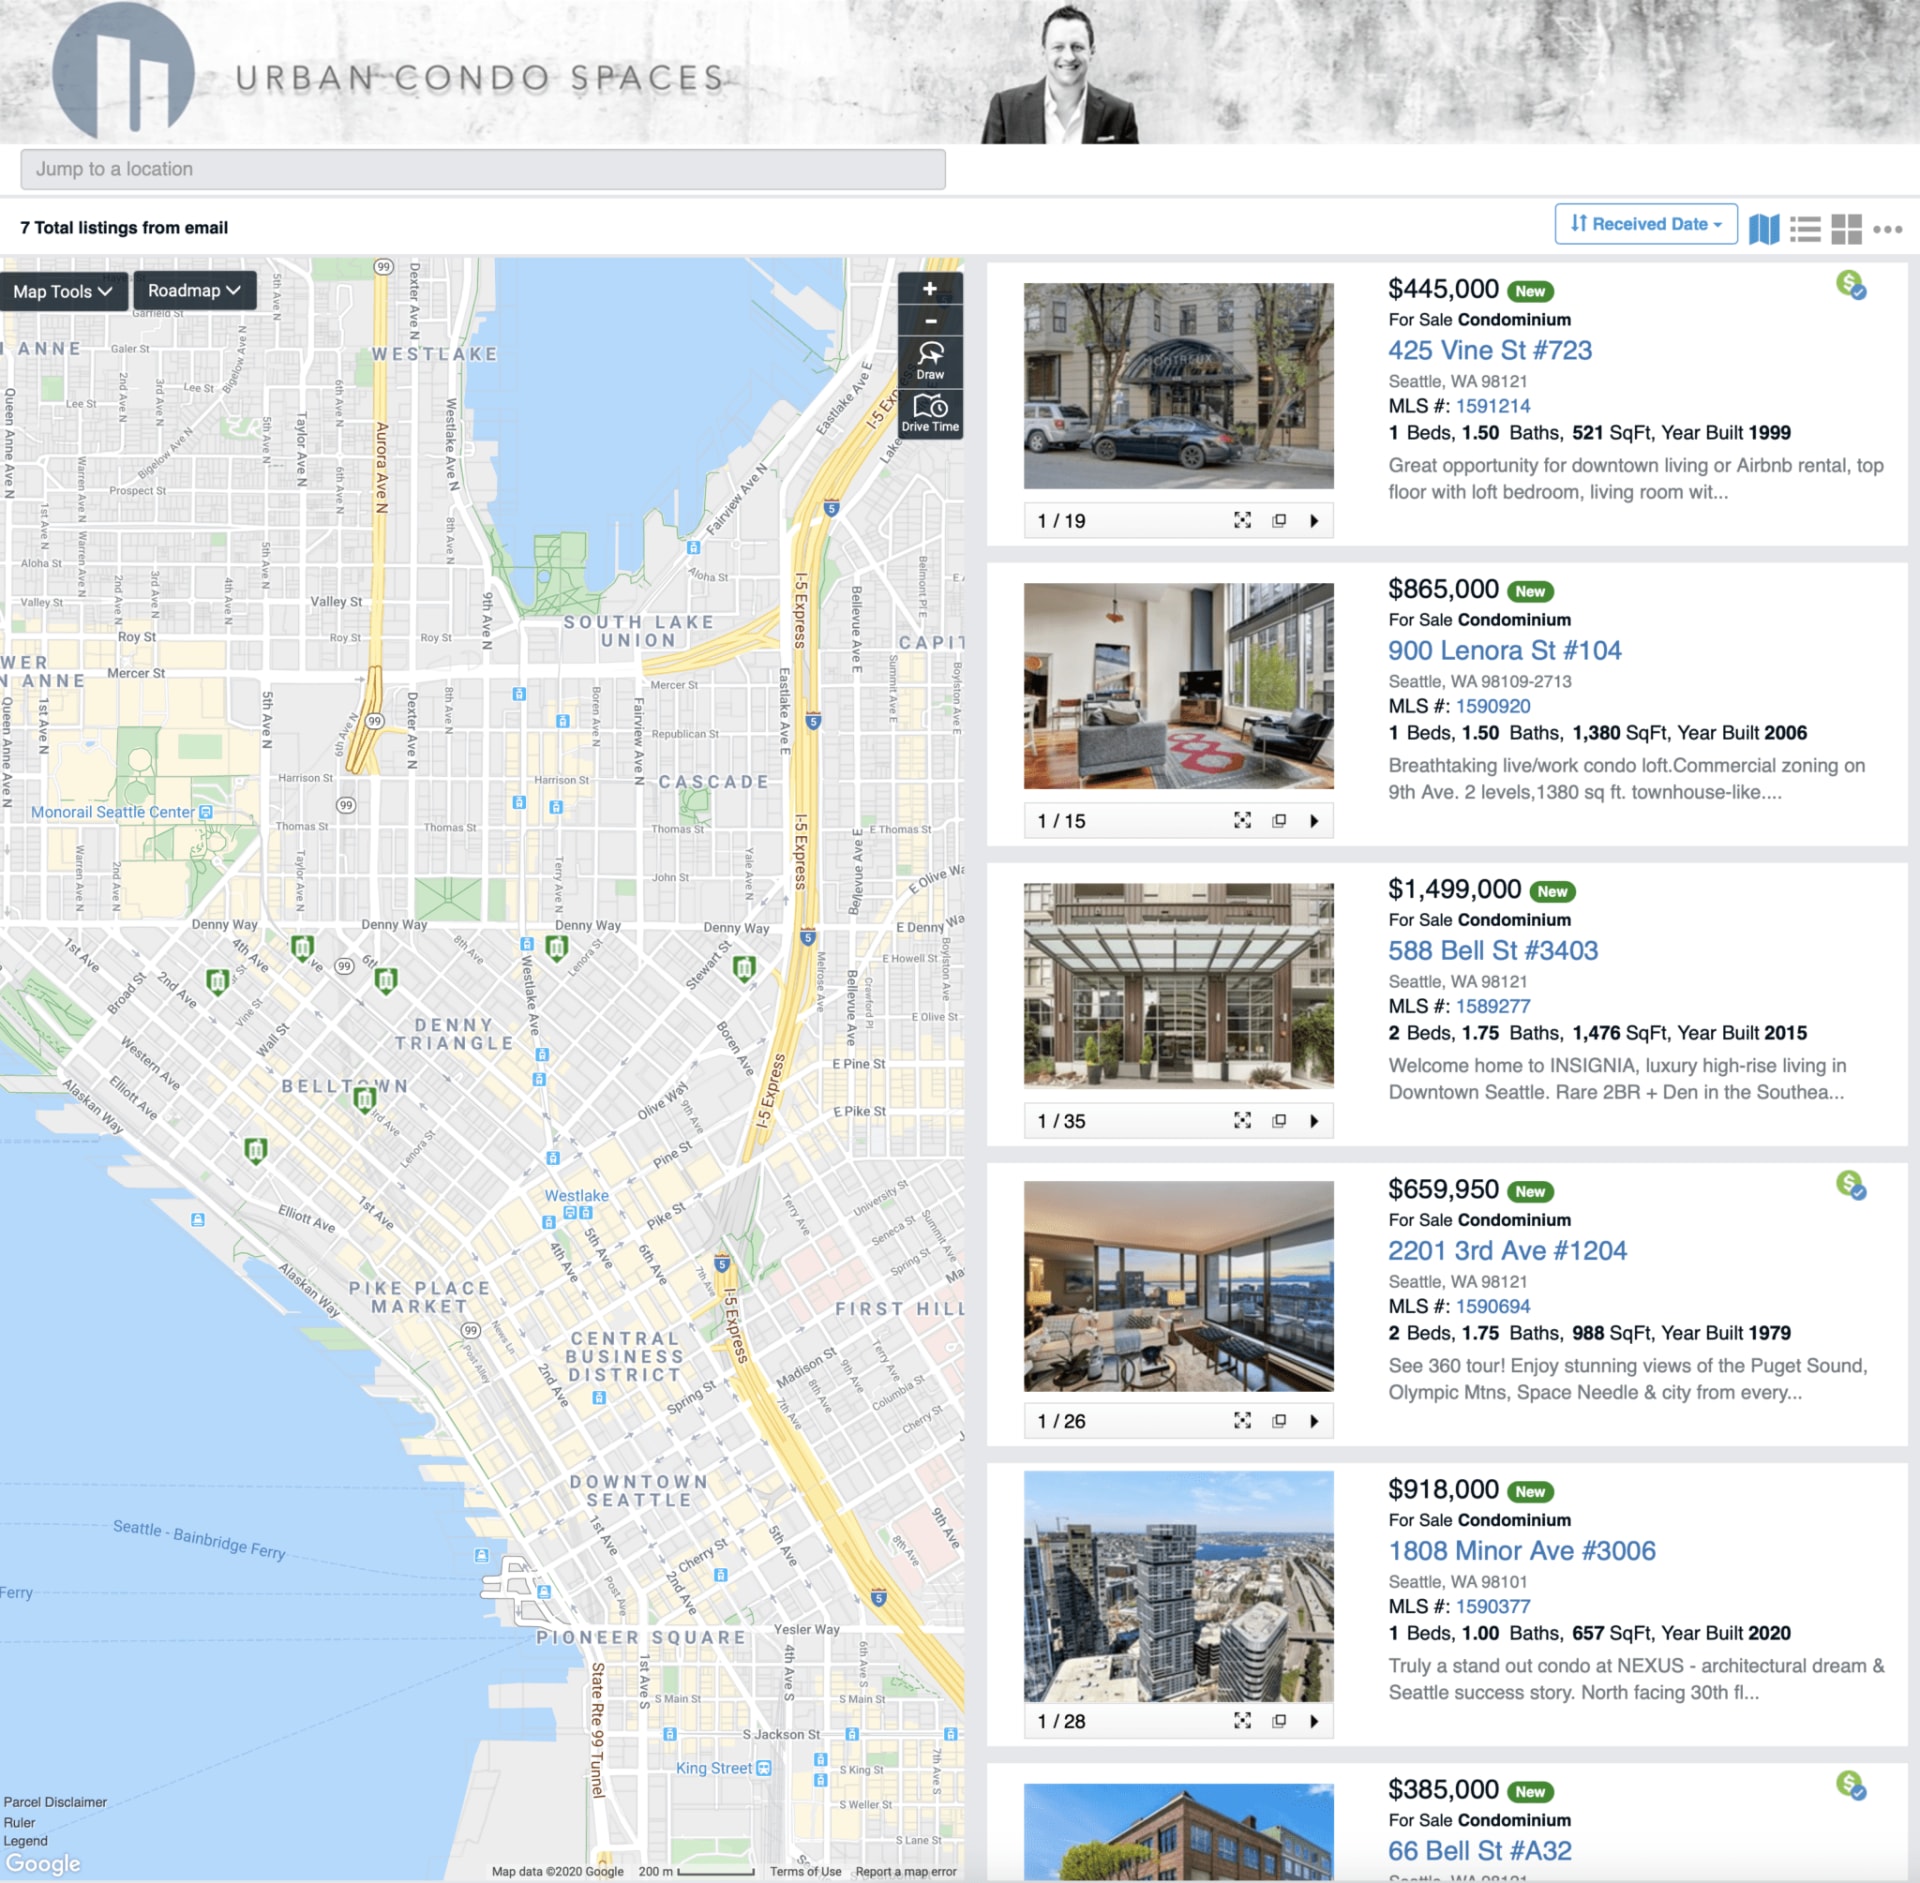
Task: Open the three-dot more options menu
Action: (1887, 229)
